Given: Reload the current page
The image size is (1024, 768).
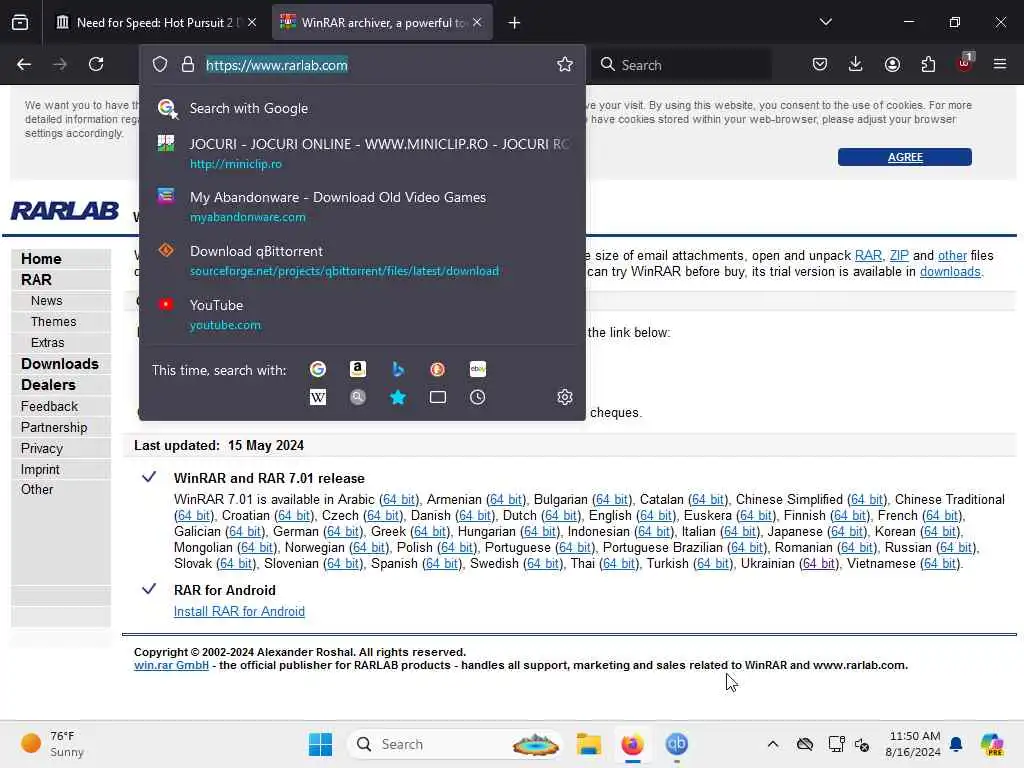Looking at the screenshot, I should pos(96,64).
